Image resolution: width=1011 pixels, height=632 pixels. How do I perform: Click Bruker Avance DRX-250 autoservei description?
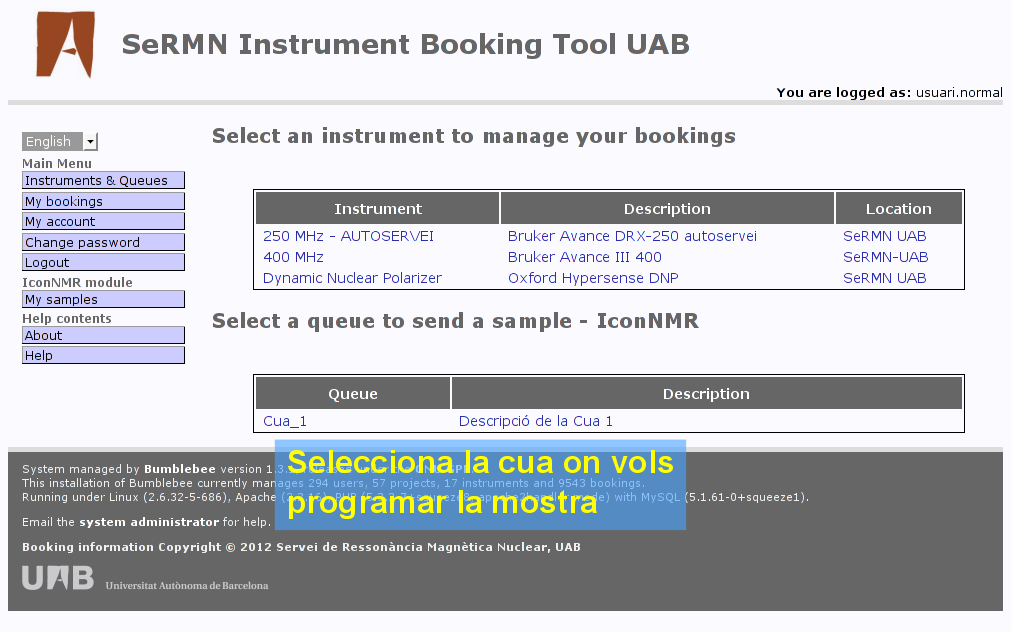[632, 236]
